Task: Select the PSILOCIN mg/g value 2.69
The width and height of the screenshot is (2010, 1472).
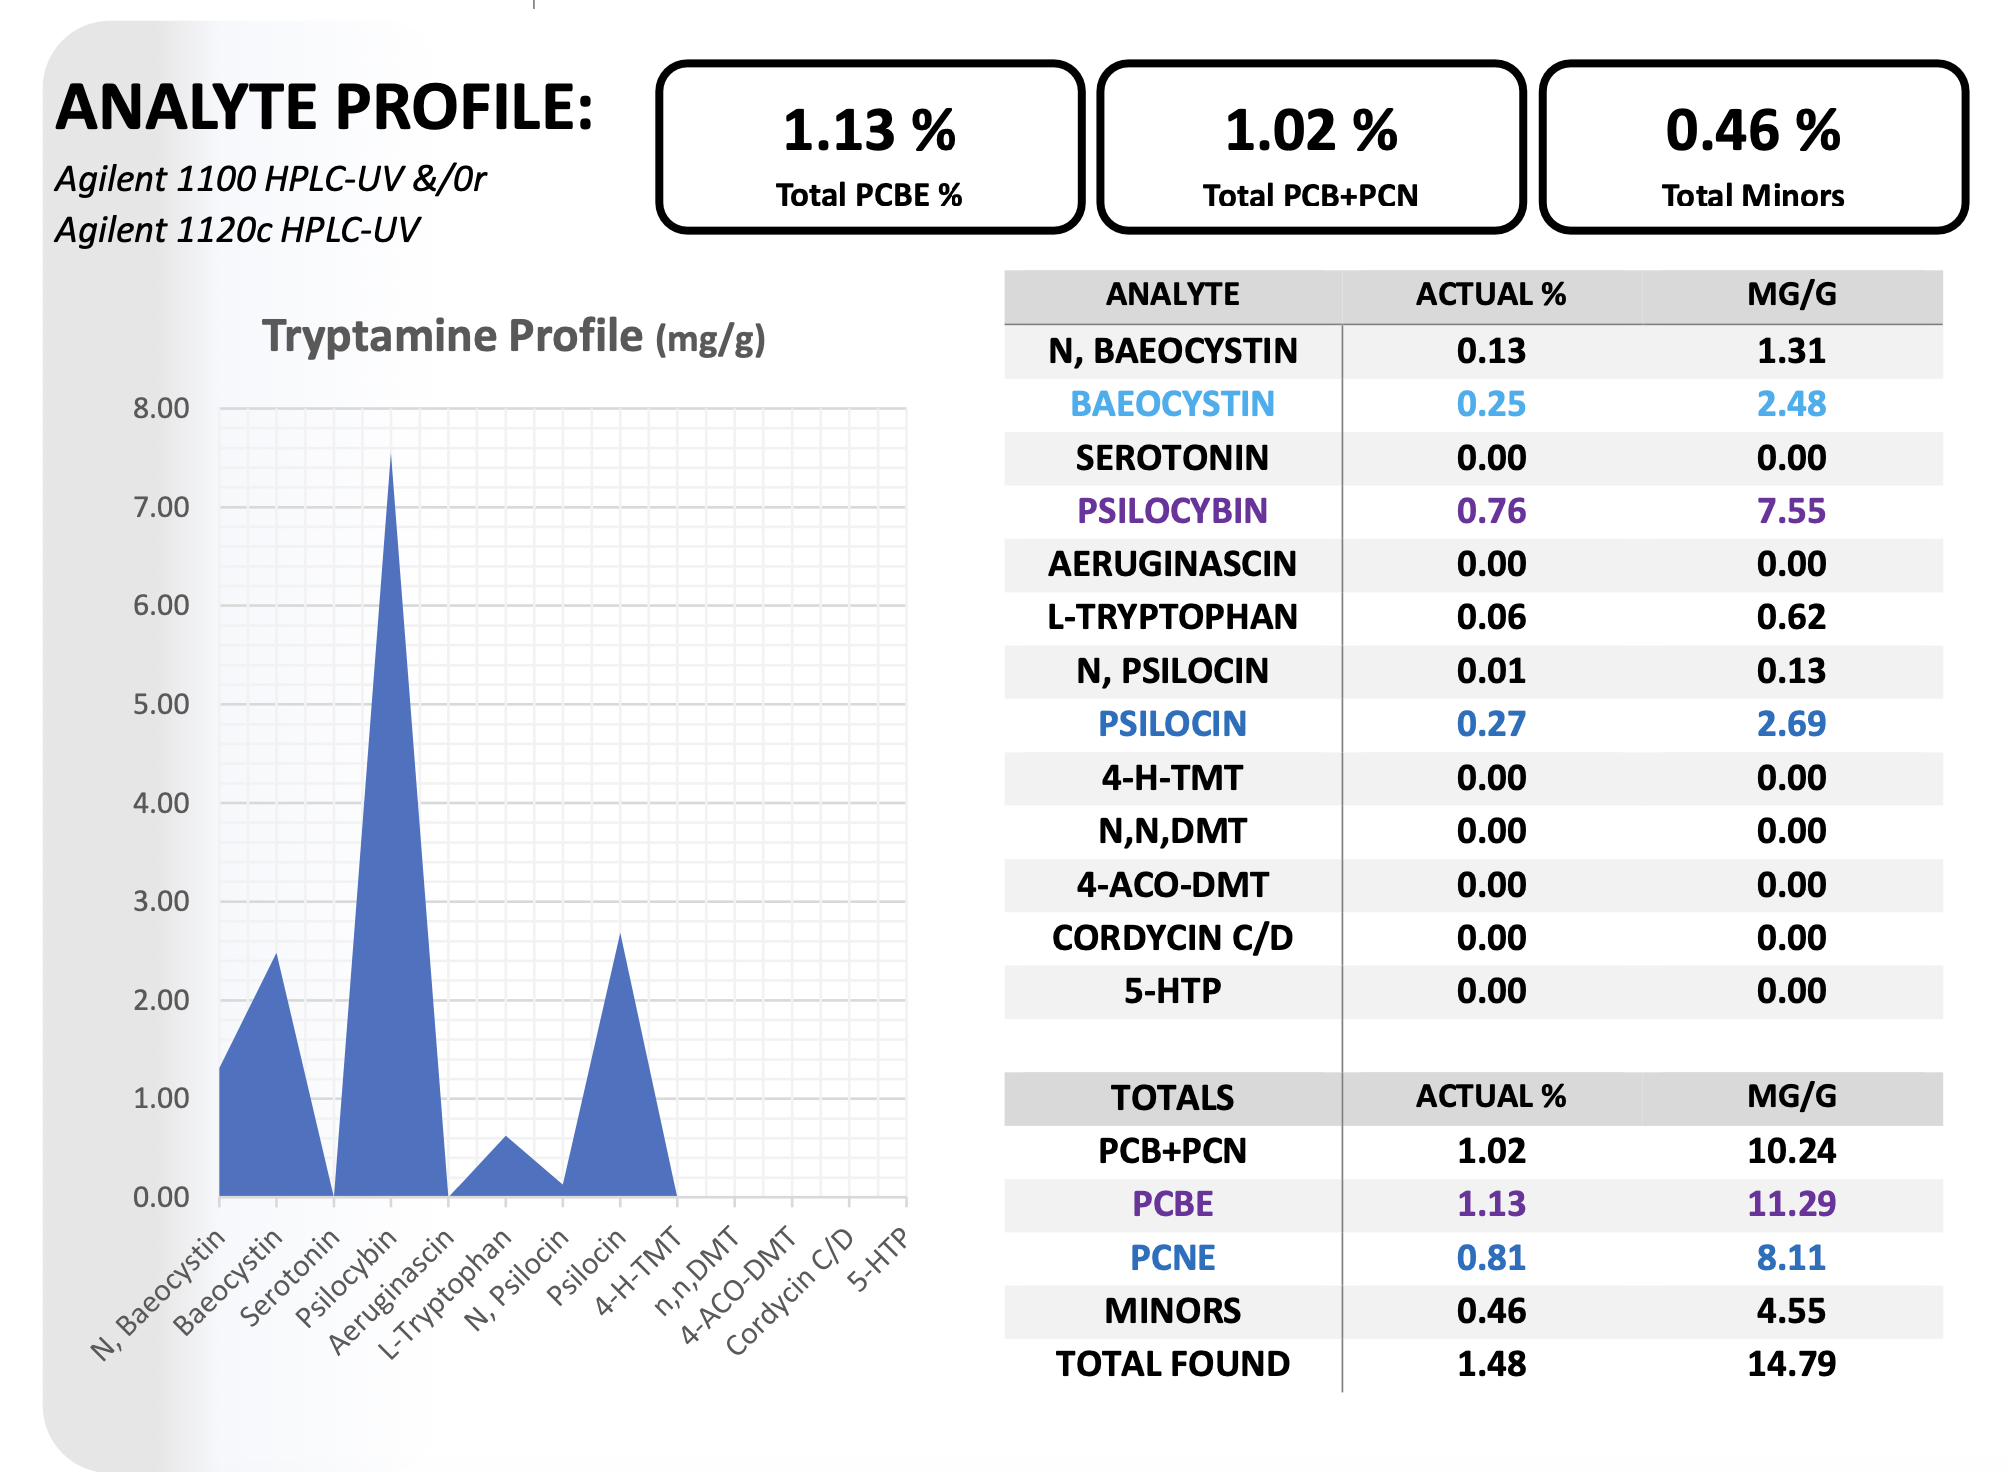Action: tap(1790, 724)
